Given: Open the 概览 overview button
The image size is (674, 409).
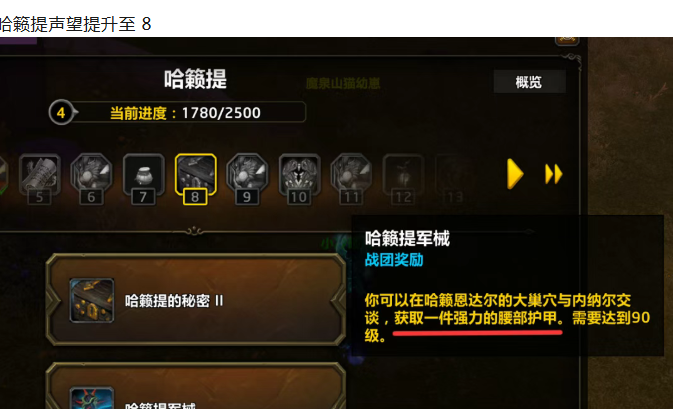Looking at the screenshot, I should (529, 82).
